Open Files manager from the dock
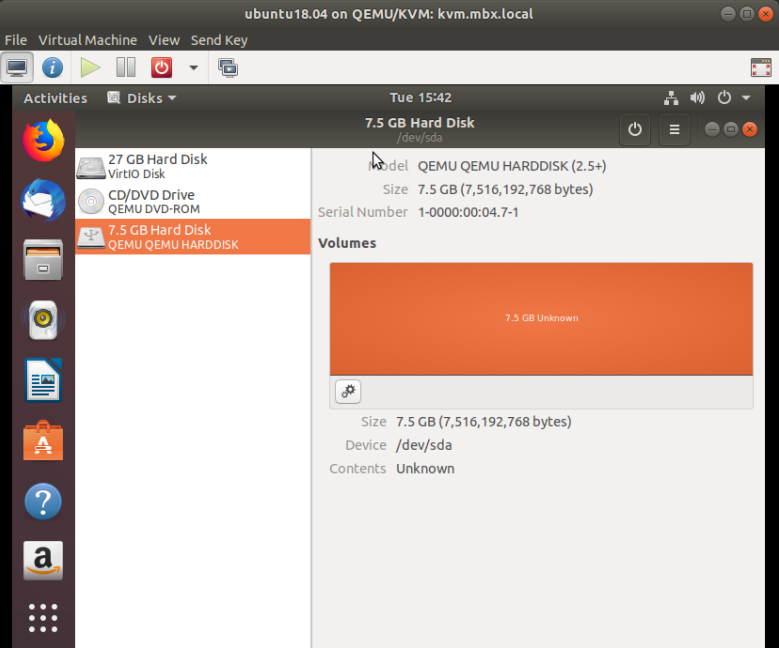This screenshot has width=779, height=648. [43, 260]
